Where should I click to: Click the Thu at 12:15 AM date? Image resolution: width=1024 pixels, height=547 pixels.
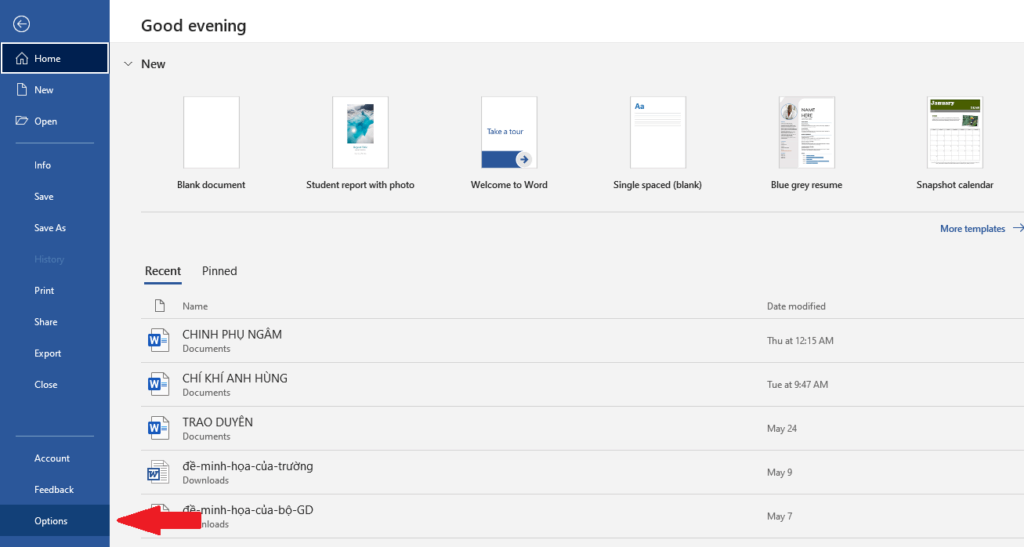pyautogui.click(x=800, y=341)
